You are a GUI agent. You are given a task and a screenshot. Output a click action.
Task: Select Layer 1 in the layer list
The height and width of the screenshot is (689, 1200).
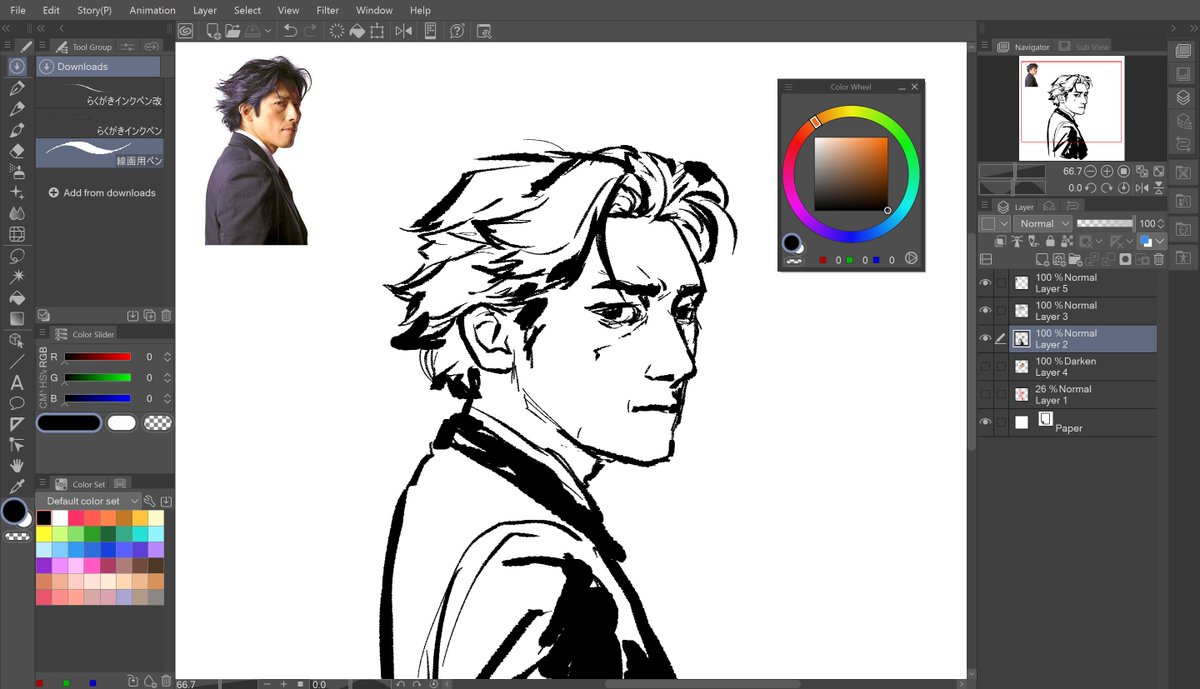tap(1084, 395)
